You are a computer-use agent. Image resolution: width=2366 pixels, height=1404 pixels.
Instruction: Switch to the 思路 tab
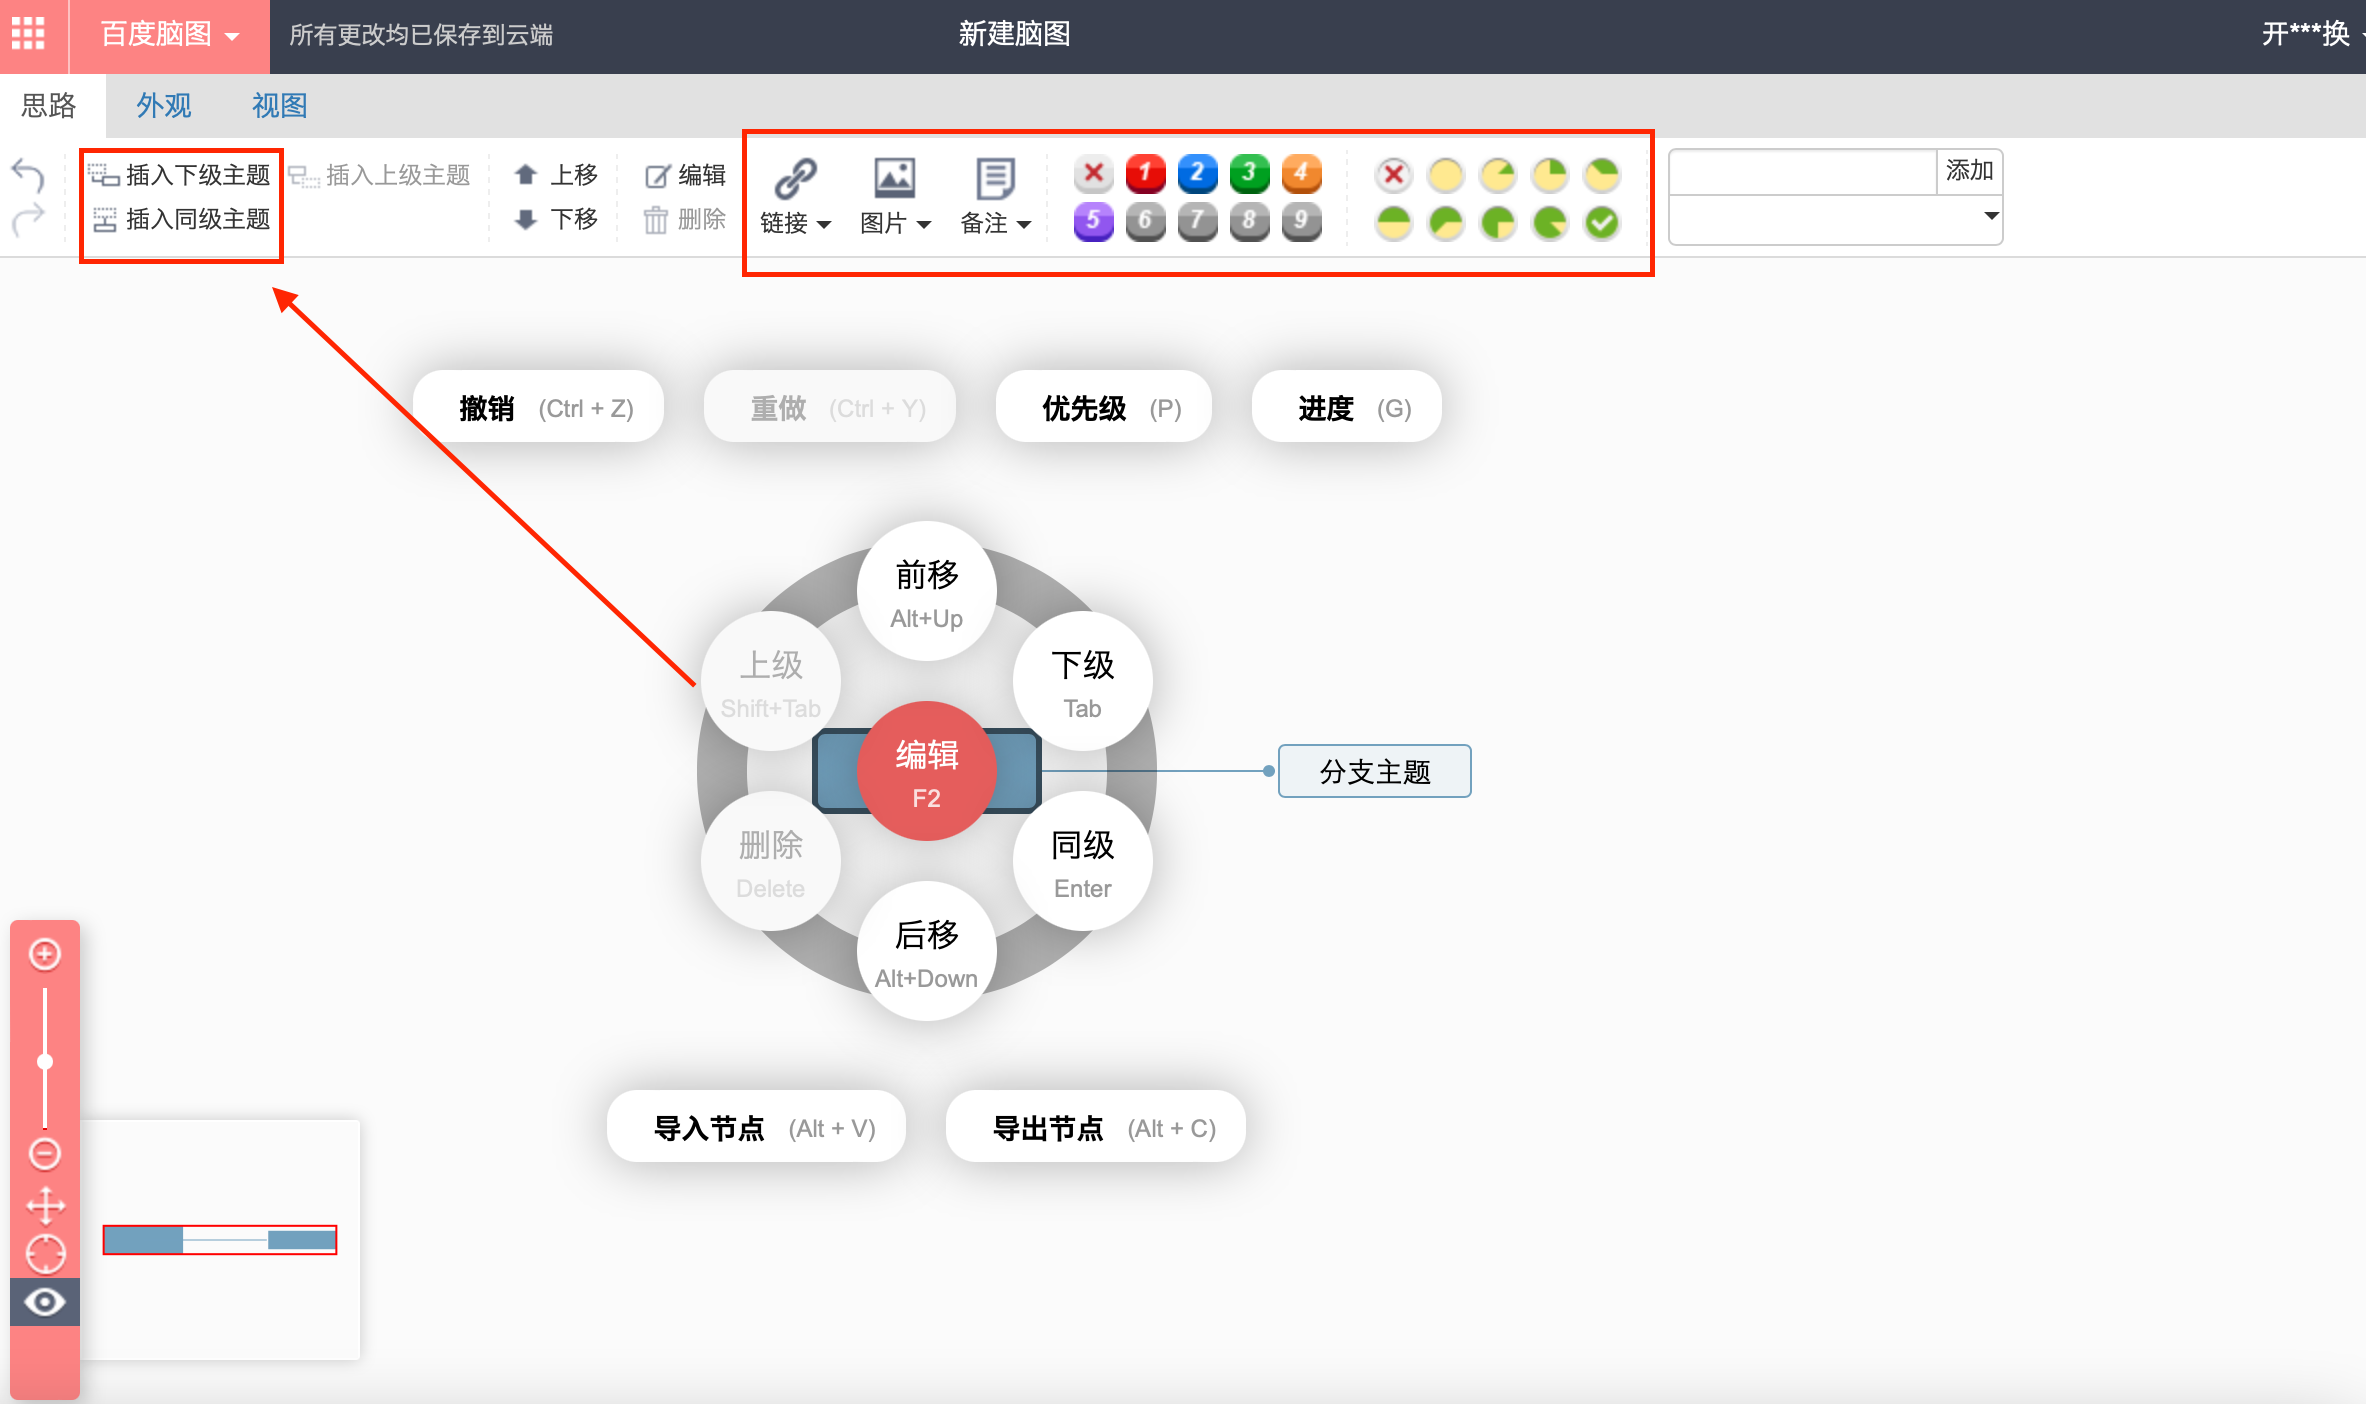tap(50, 105)
